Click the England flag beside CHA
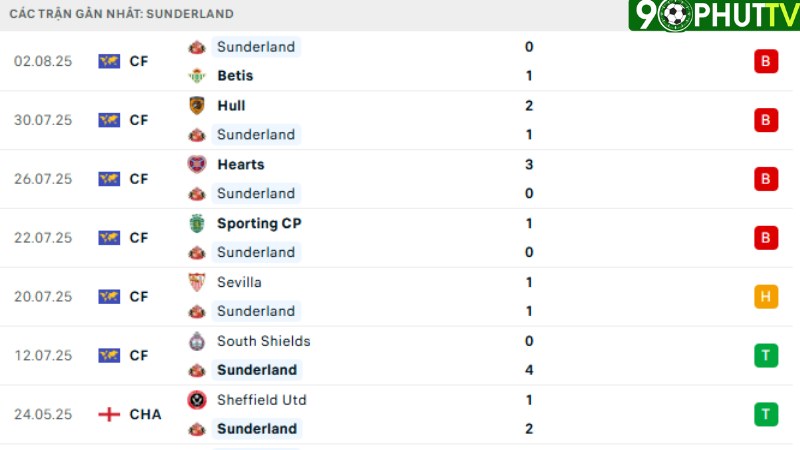 coord(109,414)
